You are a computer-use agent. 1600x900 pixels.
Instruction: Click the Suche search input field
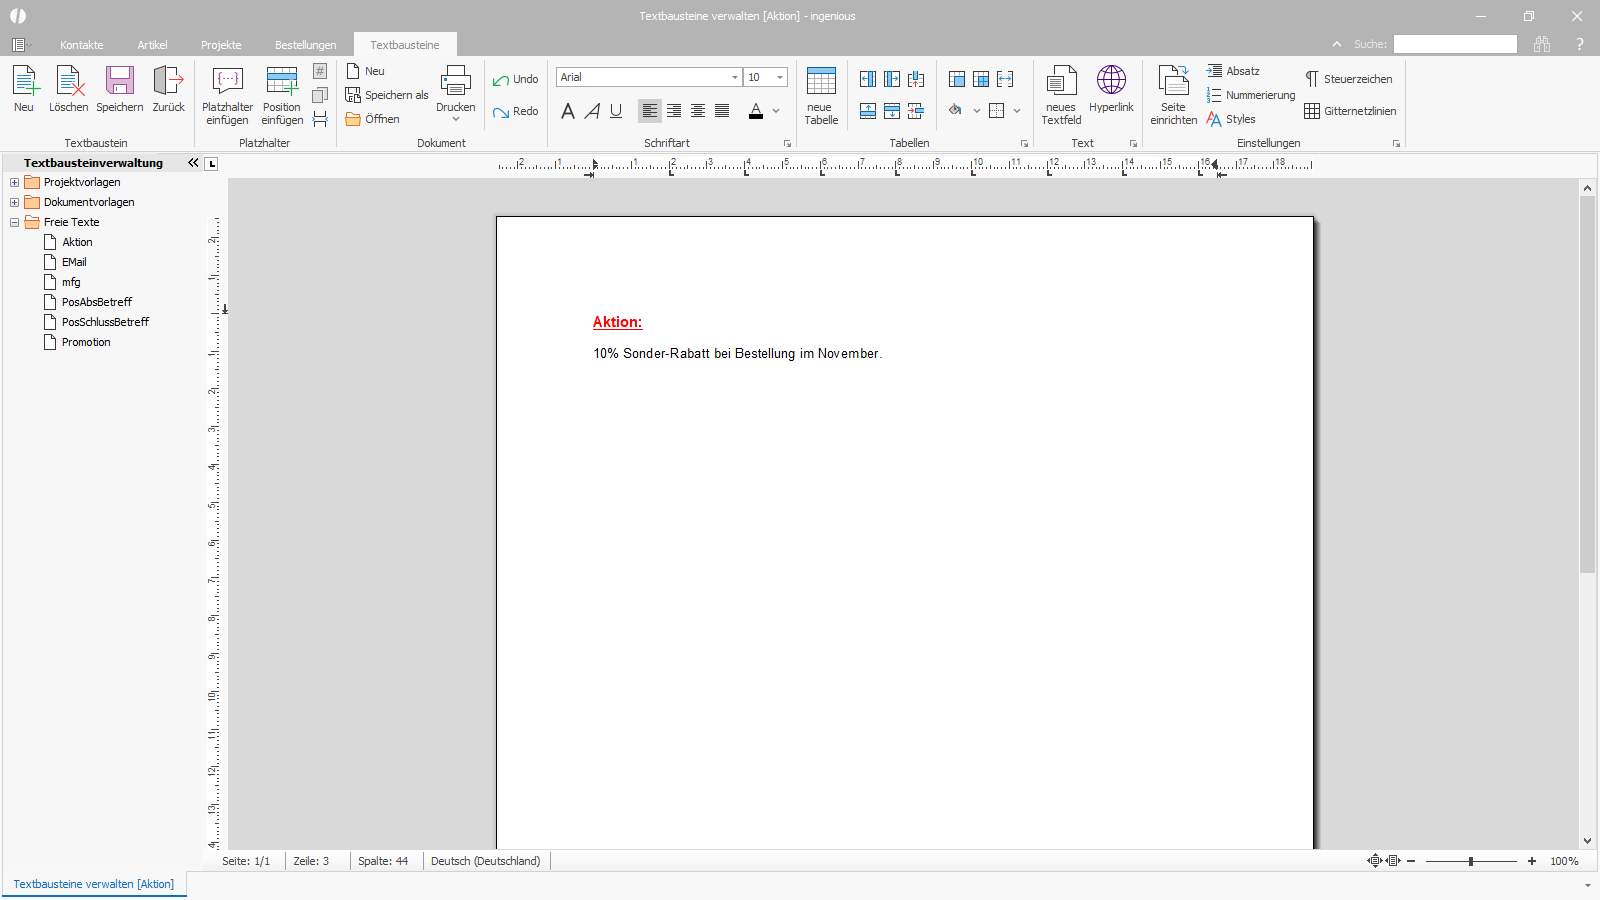(x=1455, y=44)
